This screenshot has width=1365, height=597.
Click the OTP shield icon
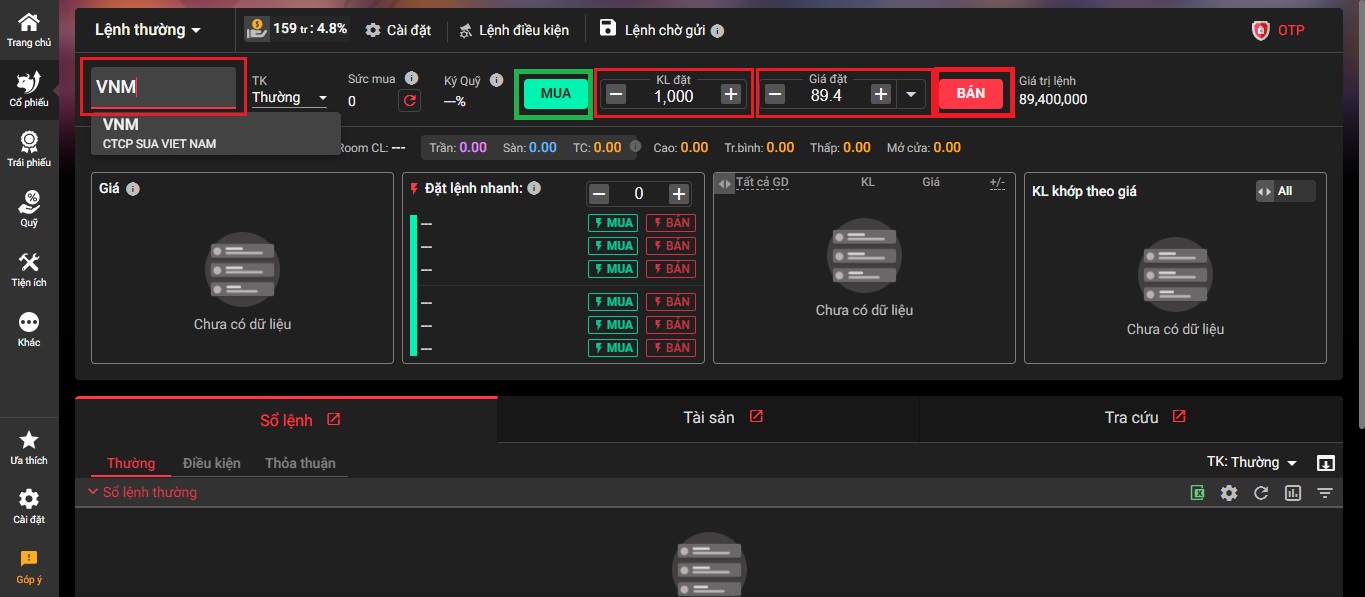(x=1261, y=30)
